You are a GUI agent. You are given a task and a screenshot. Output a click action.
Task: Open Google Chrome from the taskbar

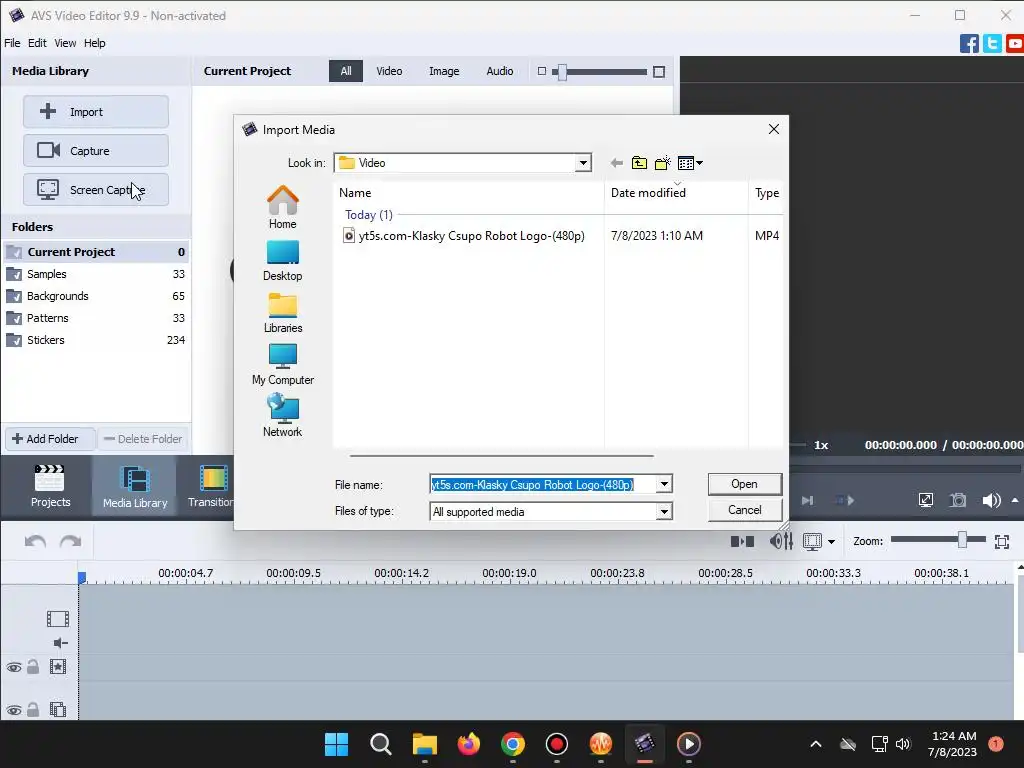click(513, 744)
